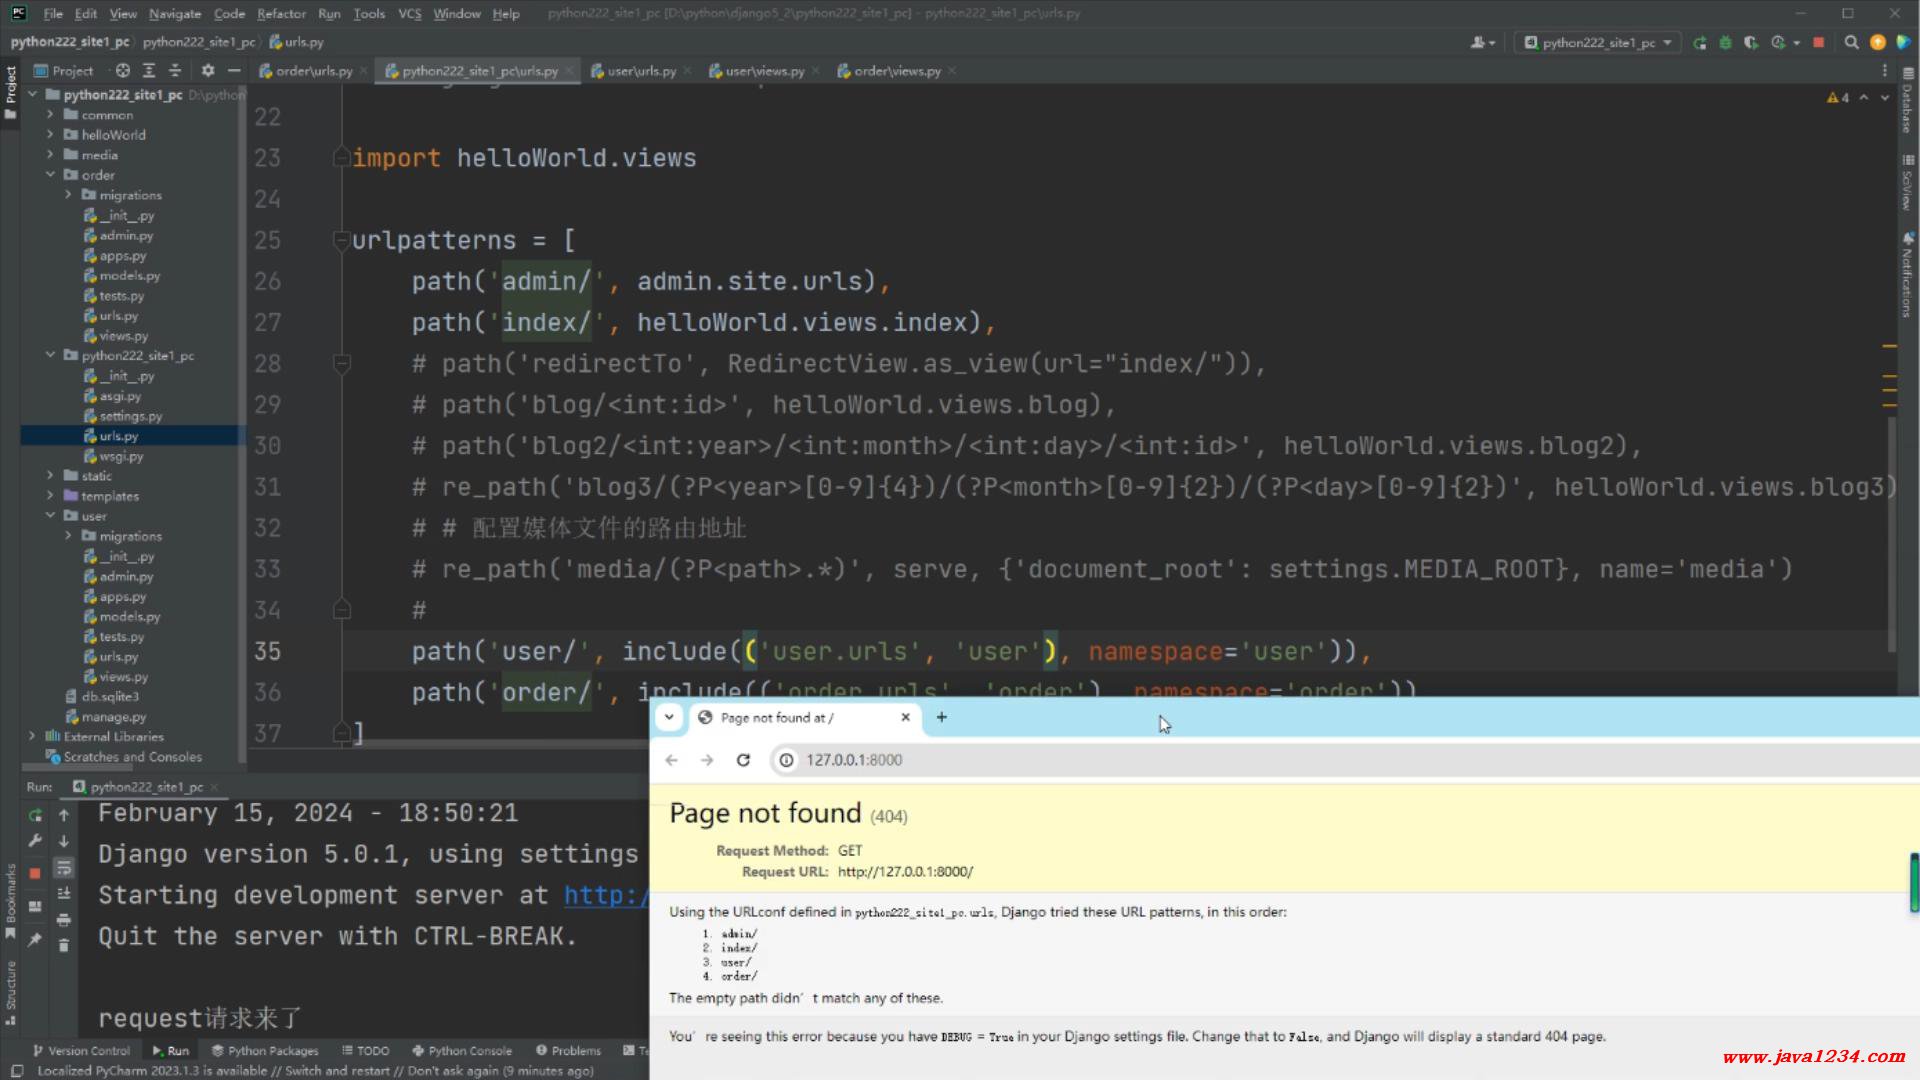Close the 'Page not found' browser tab

tap(905, 717)
